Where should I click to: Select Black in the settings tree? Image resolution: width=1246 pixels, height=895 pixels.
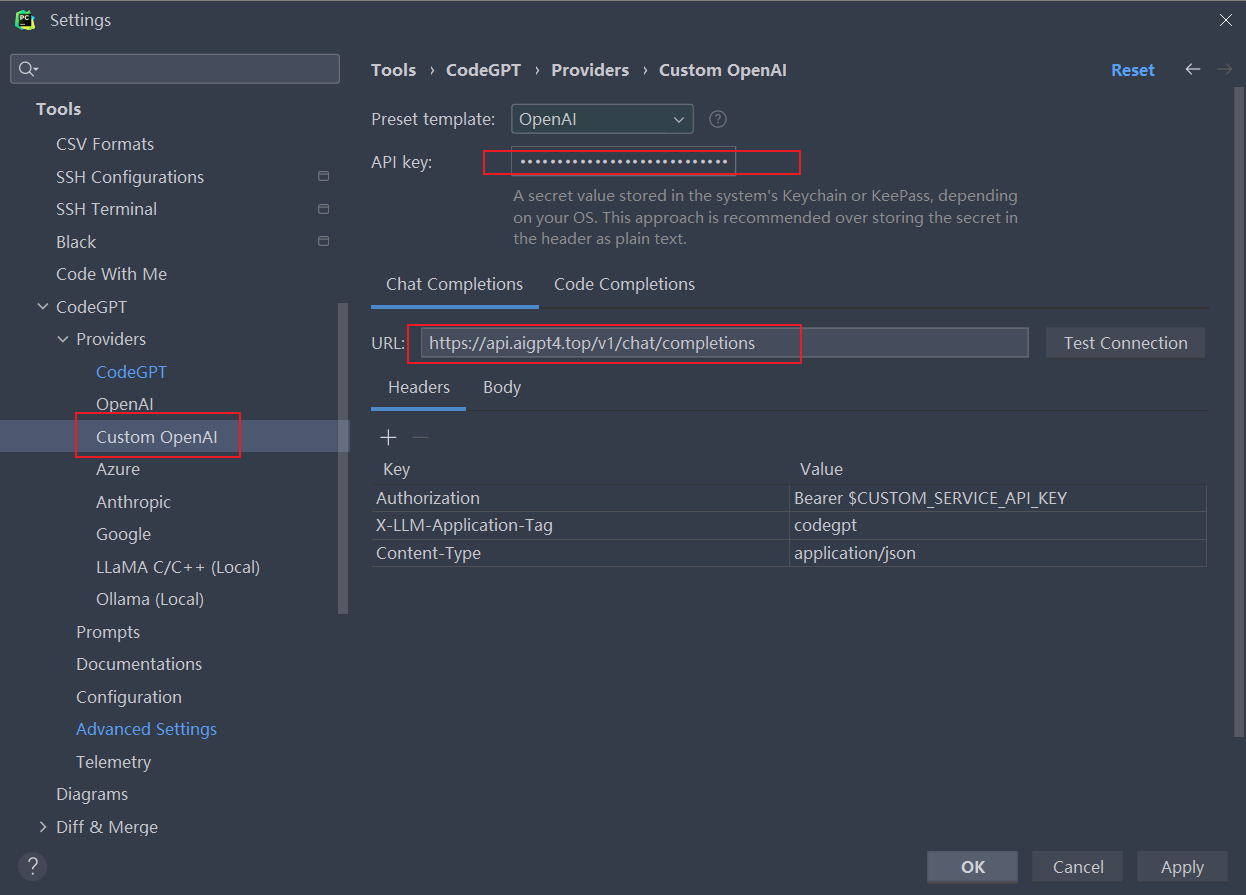click(x=76, y=242)
